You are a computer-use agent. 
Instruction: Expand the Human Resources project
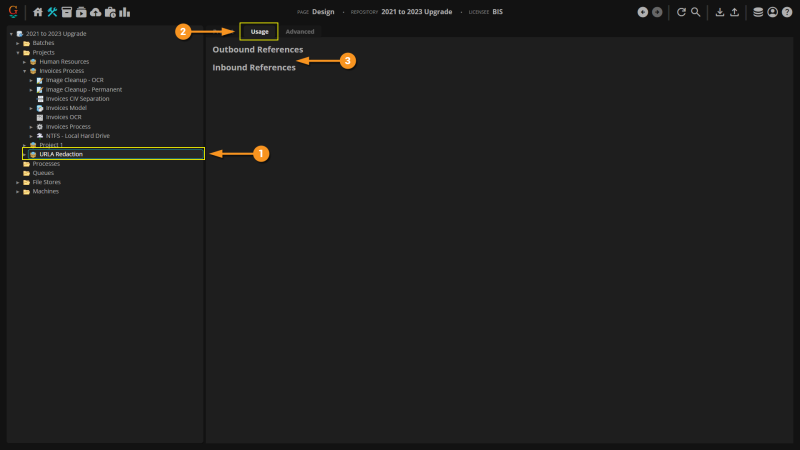(x=24, y=62)
